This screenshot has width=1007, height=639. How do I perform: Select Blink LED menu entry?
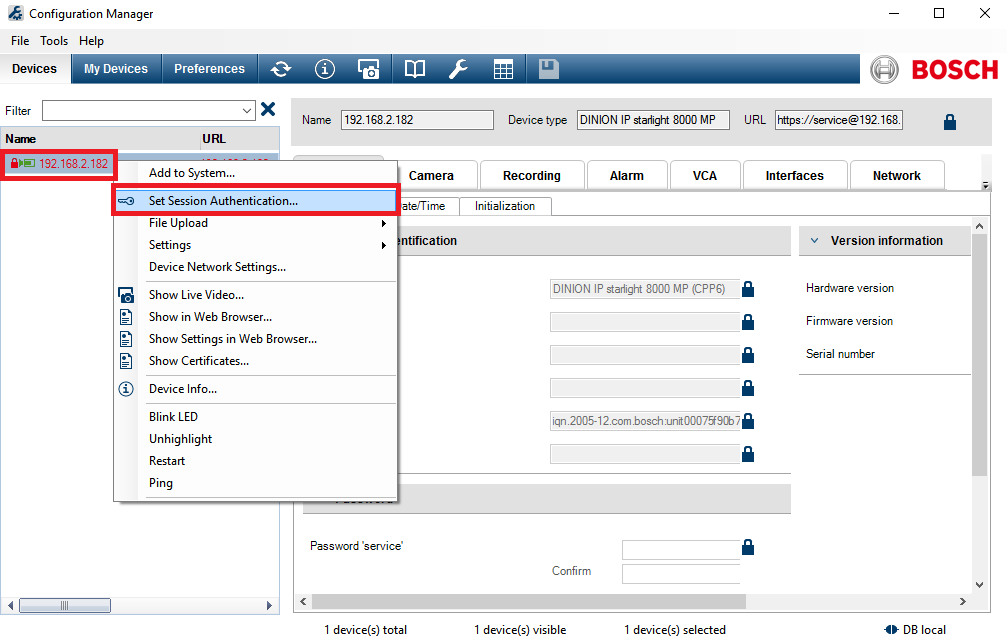256,417
